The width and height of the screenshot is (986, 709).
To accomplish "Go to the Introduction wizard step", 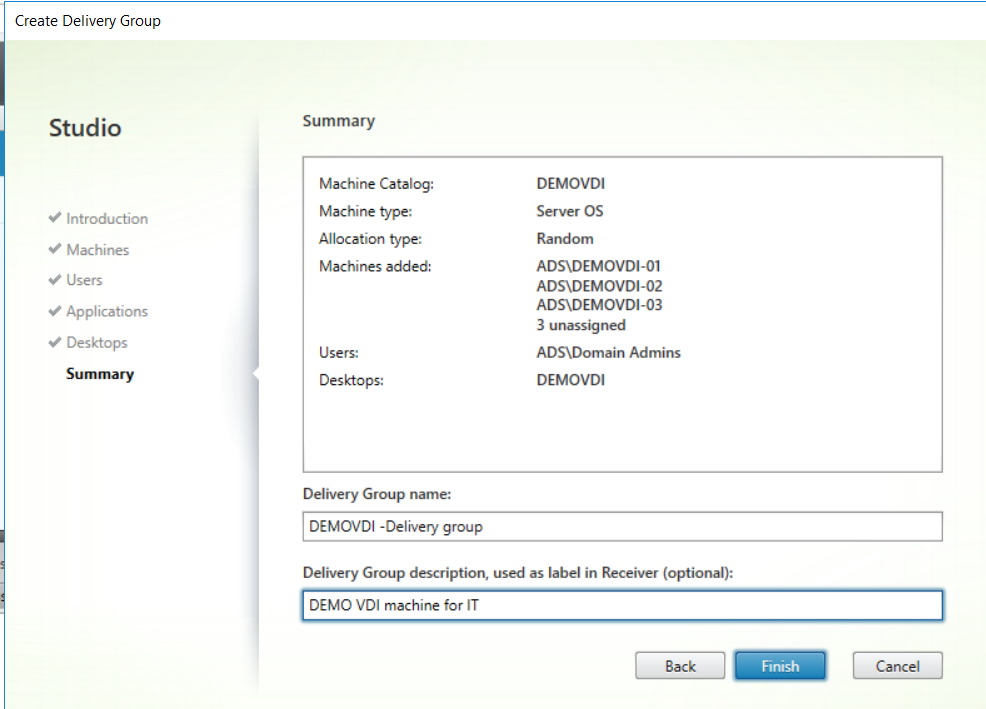I will click(107, 219).
